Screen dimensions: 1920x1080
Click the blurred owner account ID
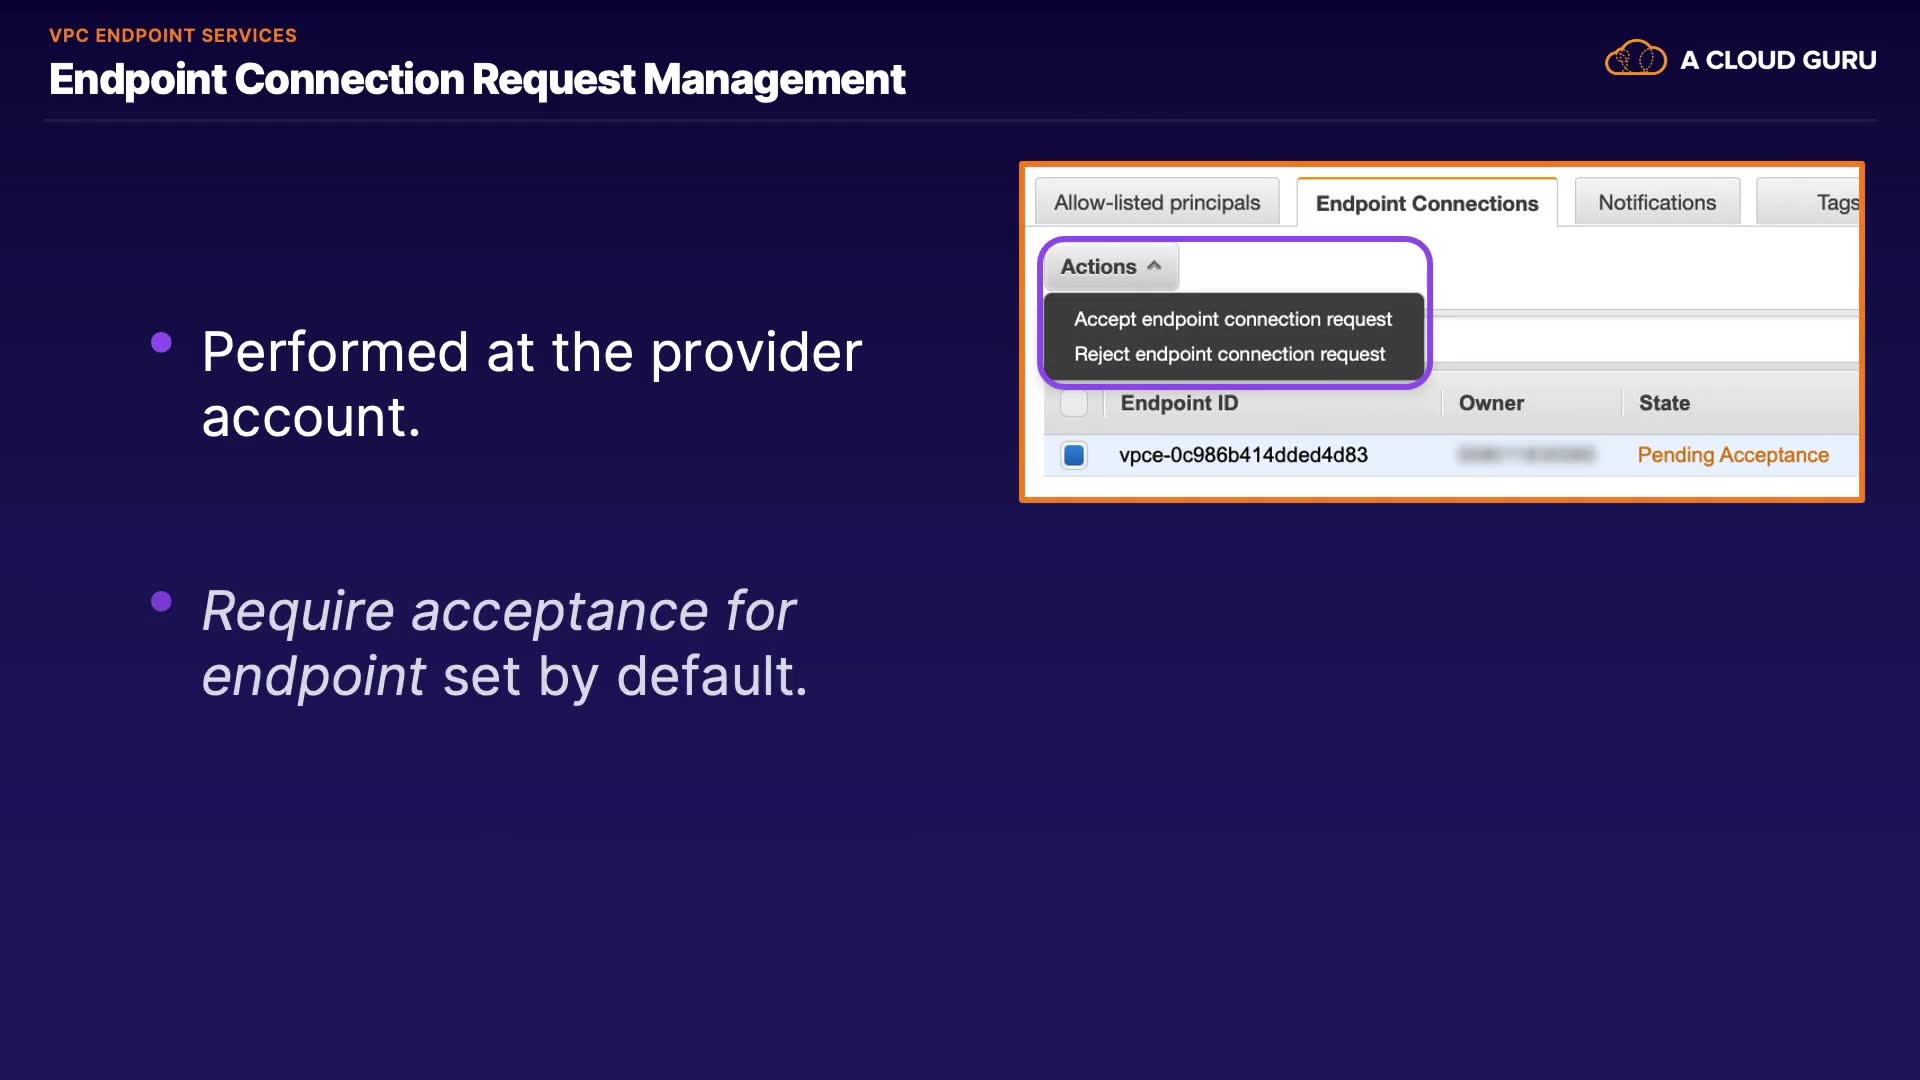[1526, 455]
